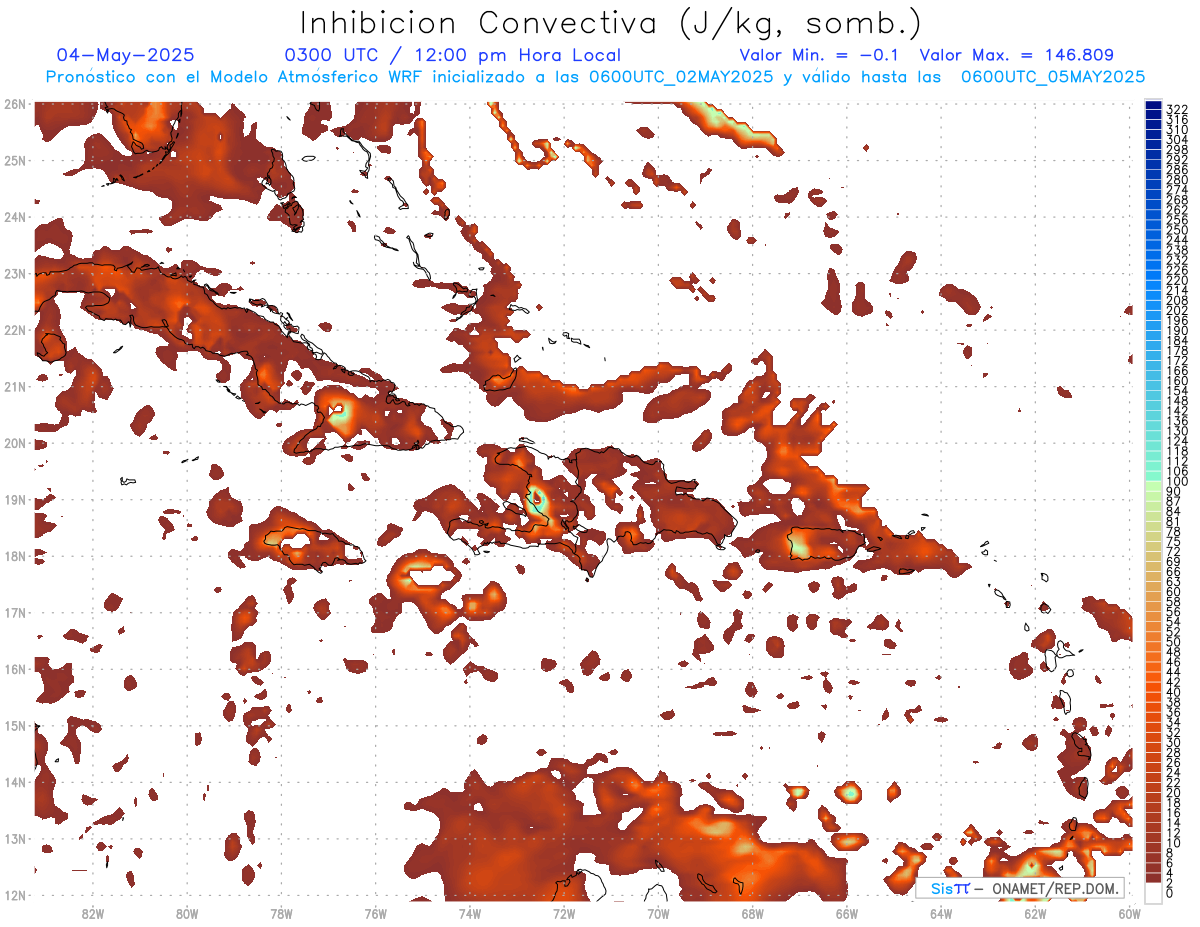
Task: Click the 15N latitude label
Action: coord(14,725)
